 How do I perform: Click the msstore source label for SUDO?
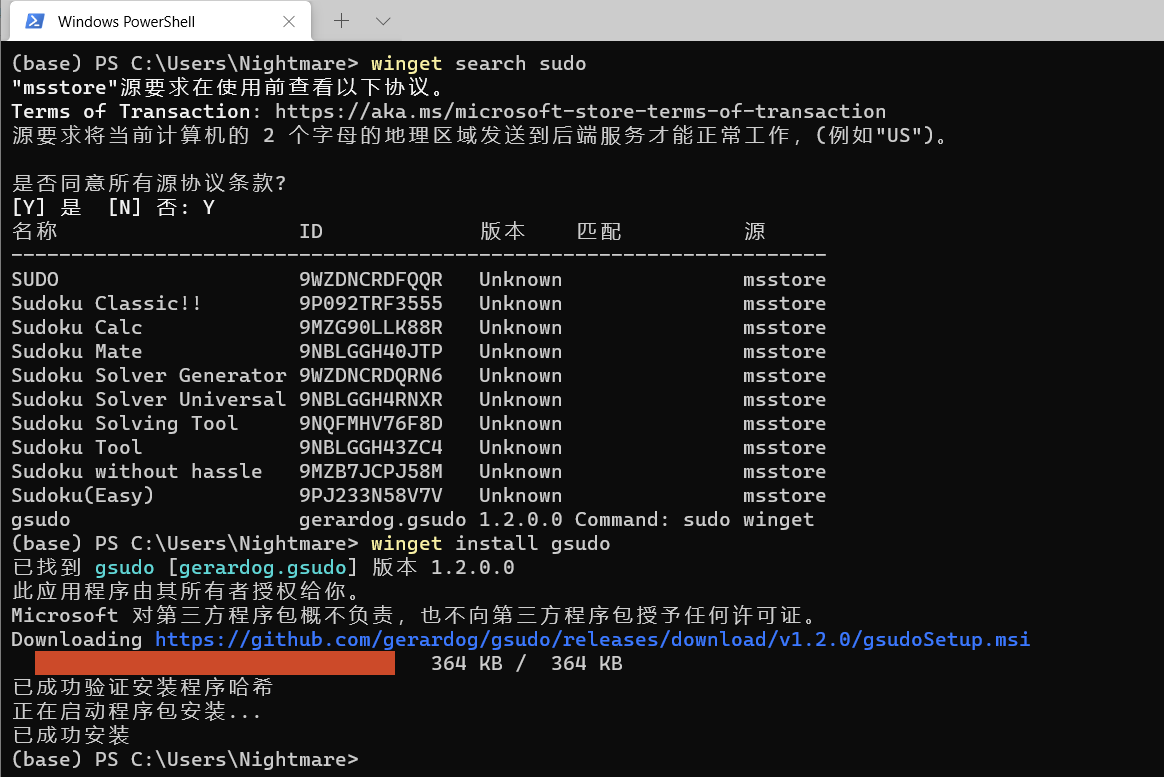coord(784,279)
